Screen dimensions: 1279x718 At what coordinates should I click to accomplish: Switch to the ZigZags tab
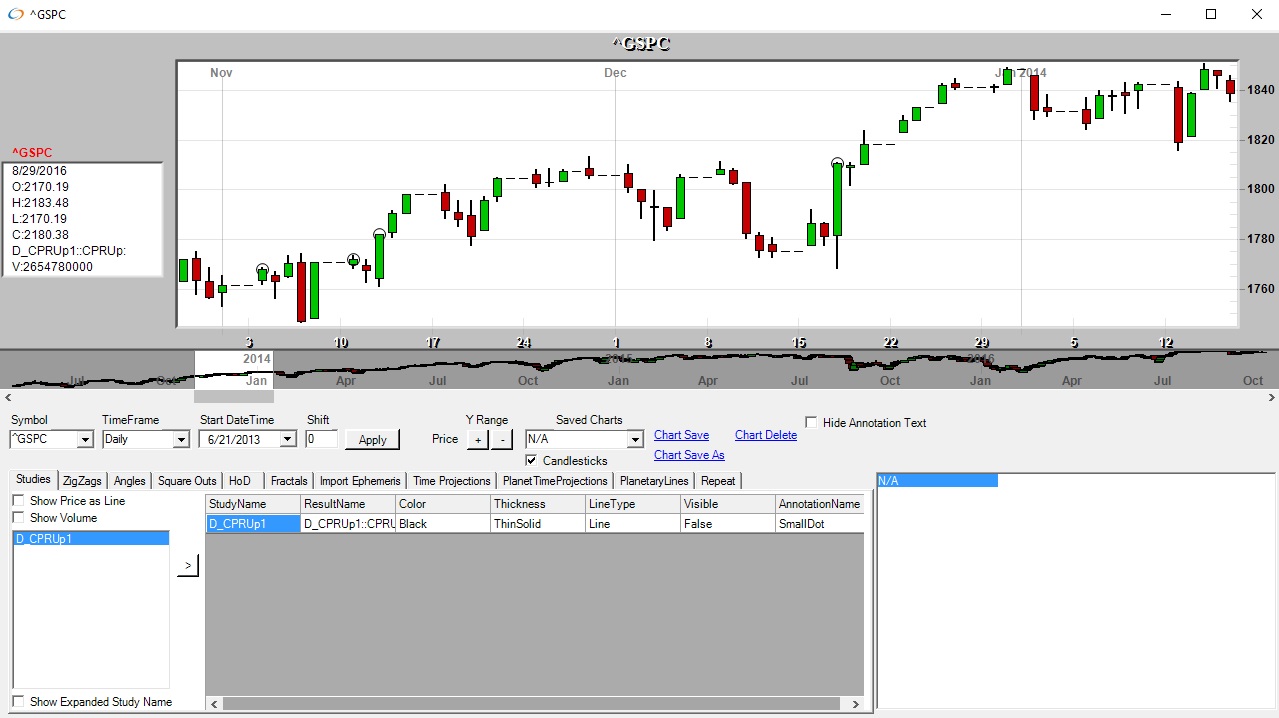click(82, 481)
